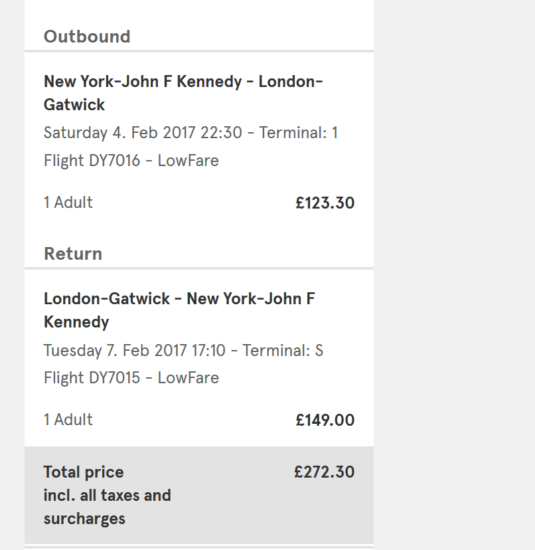
Task: Click the word Gatwick in the outbound route
Action: 74,105
